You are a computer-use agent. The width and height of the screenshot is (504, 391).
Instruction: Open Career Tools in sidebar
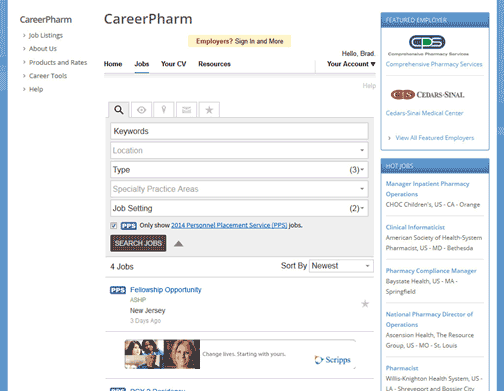[48, 76]
